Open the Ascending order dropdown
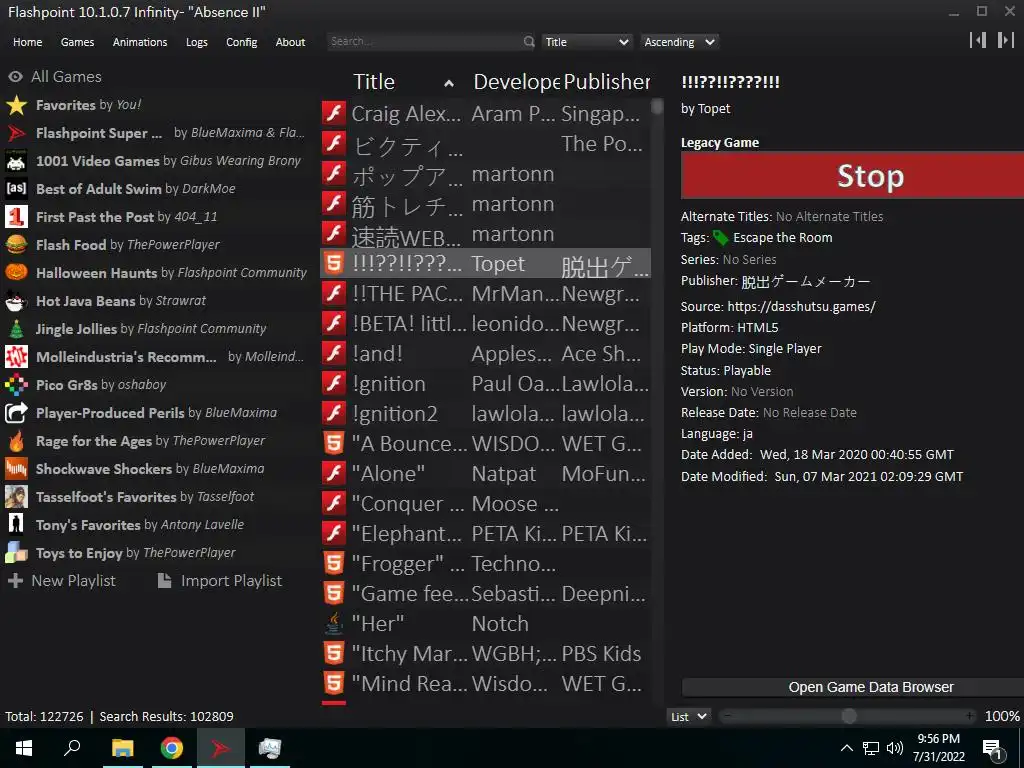The image size is (1024, 768). (x=679, y=42)
